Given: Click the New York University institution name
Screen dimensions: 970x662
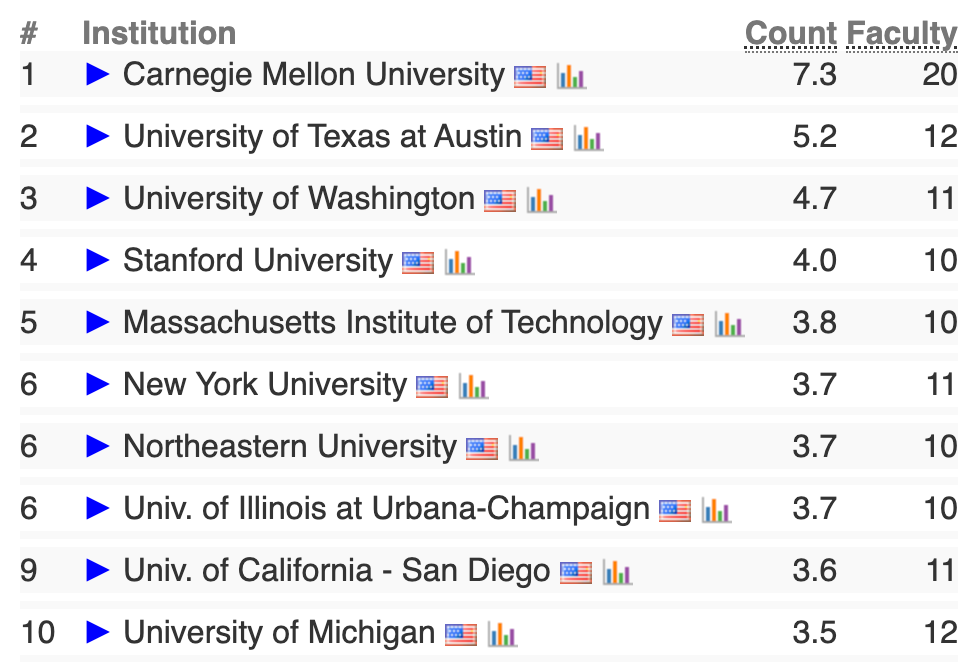Looking at the screenshot, I should (x=265, y=385).
